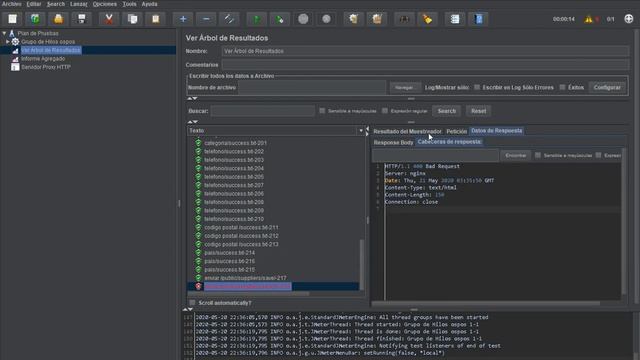Check Sensible a mayúsculas next to Encontrar
The image size is (640, 360).
point(538,155)
